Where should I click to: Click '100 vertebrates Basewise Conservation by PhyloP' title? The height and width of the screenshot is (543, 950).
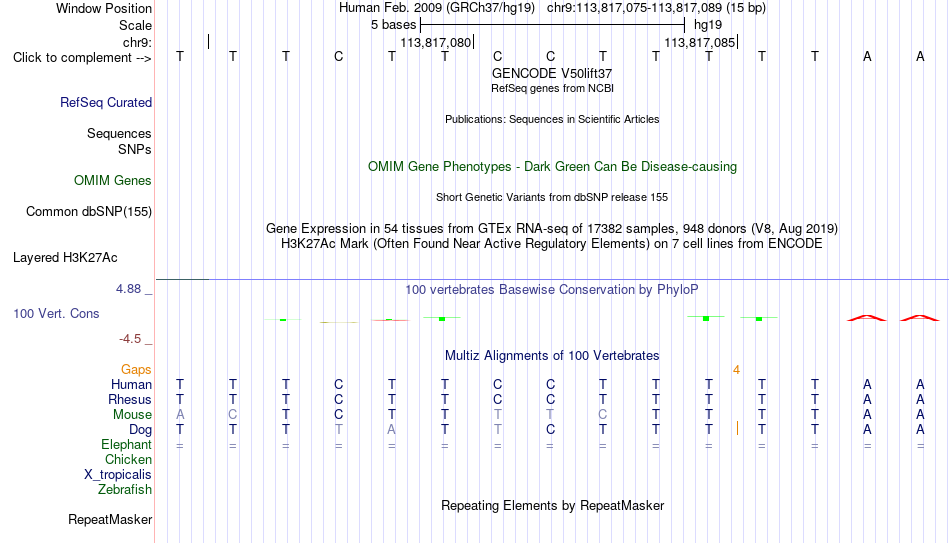tap(552, 290)
